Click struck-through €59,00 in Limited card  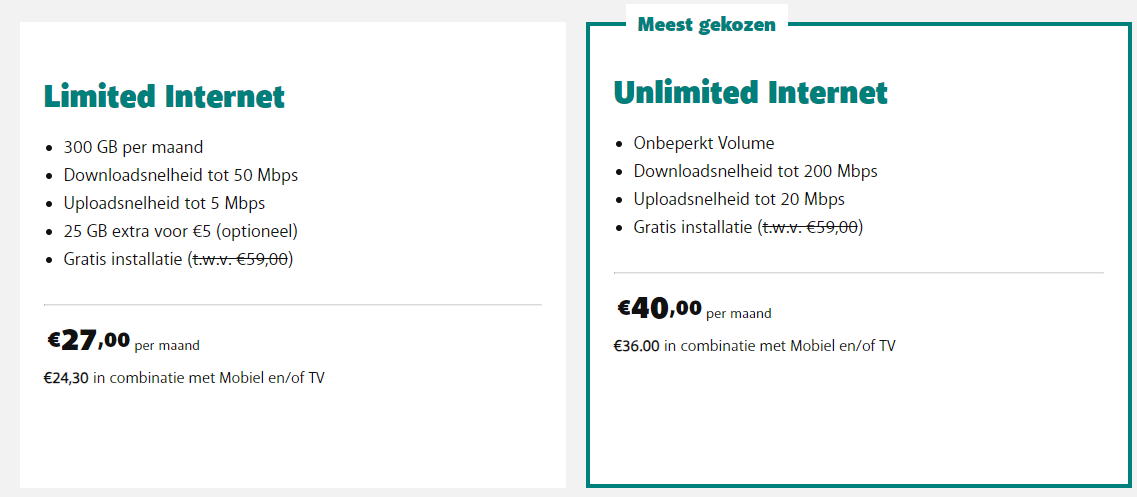240,260
